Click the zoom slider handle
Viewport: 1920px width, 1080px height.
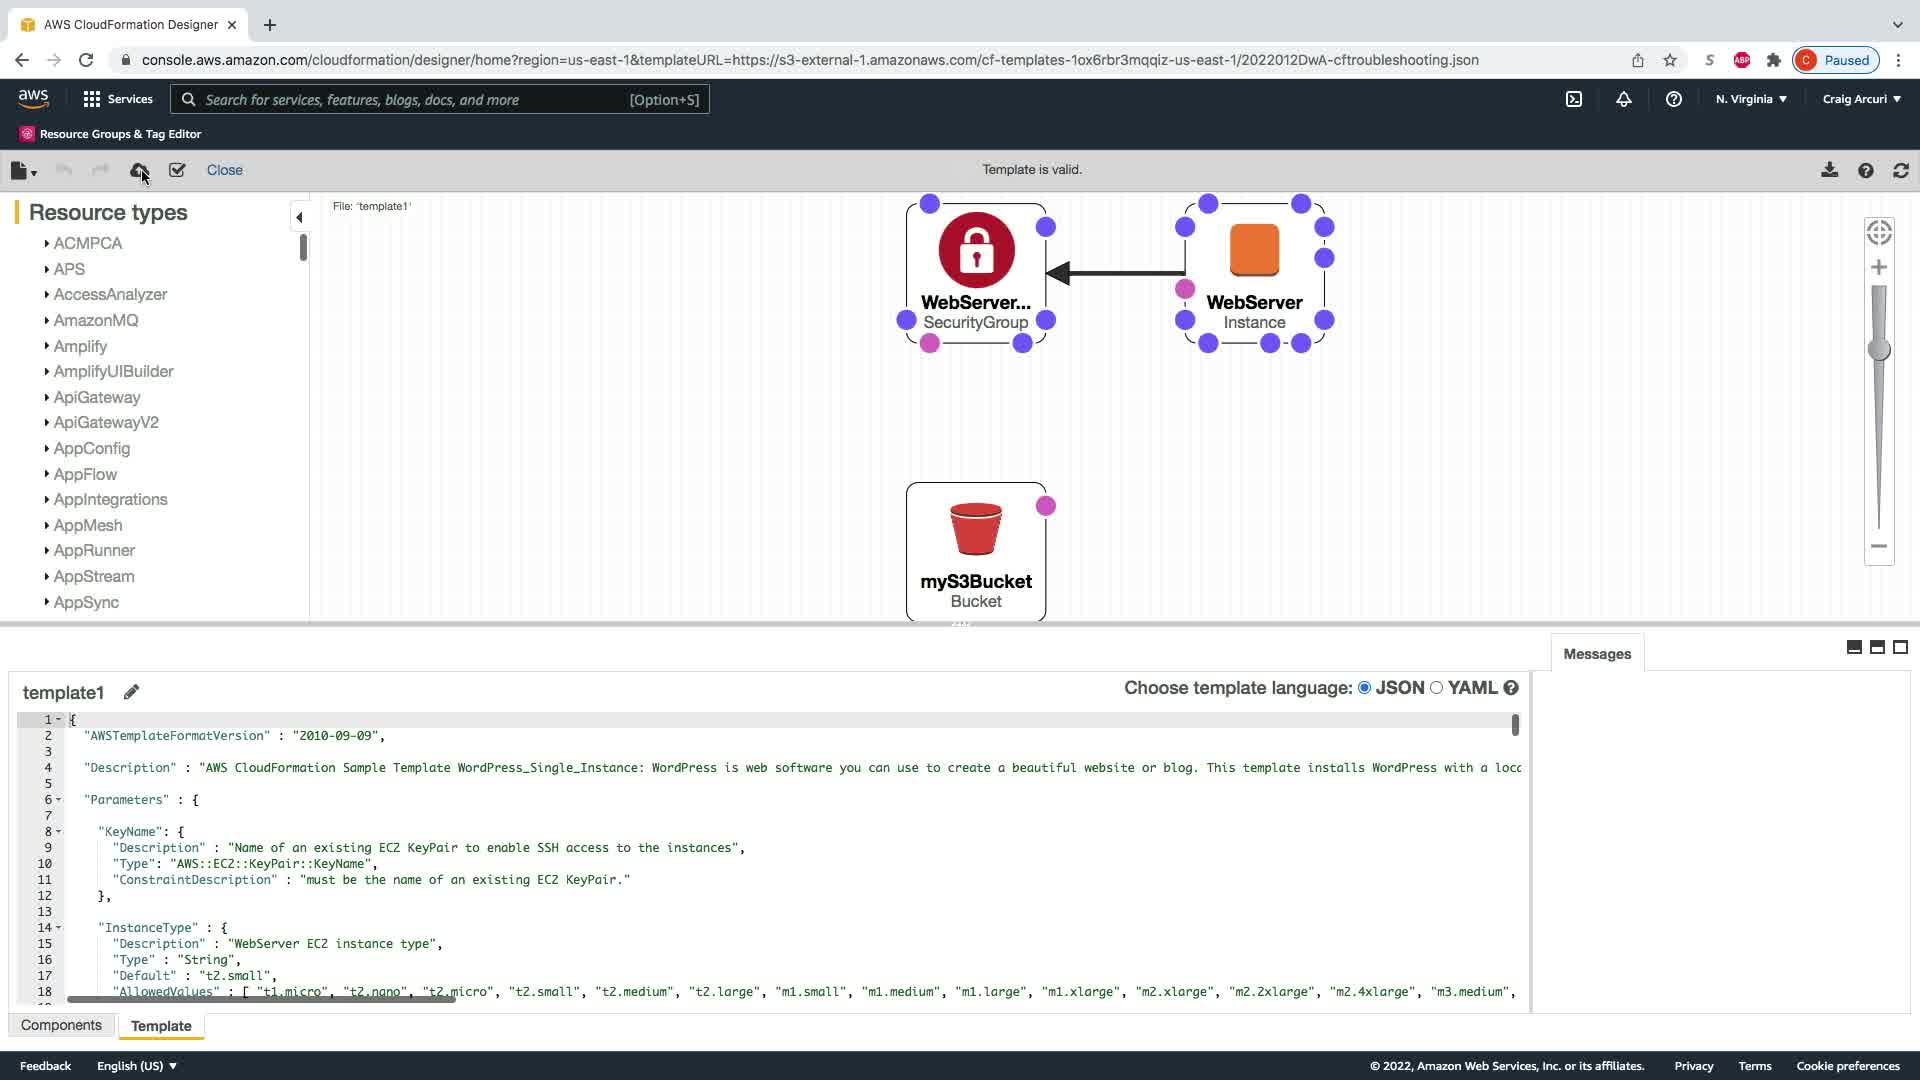click(1879, 349)
